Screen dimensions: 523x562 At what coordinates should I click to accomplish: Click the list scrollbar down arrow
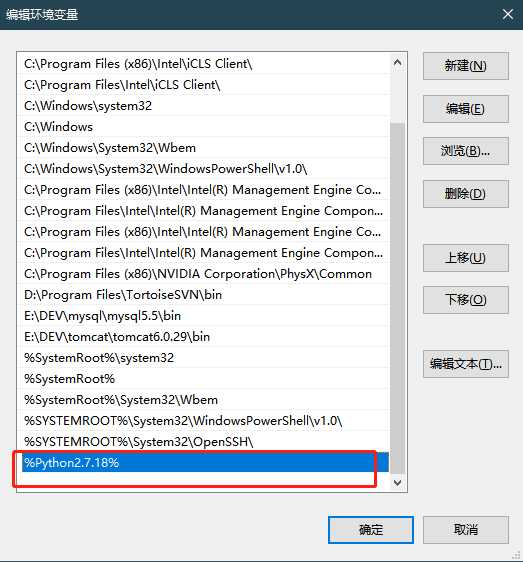point(397,482)
